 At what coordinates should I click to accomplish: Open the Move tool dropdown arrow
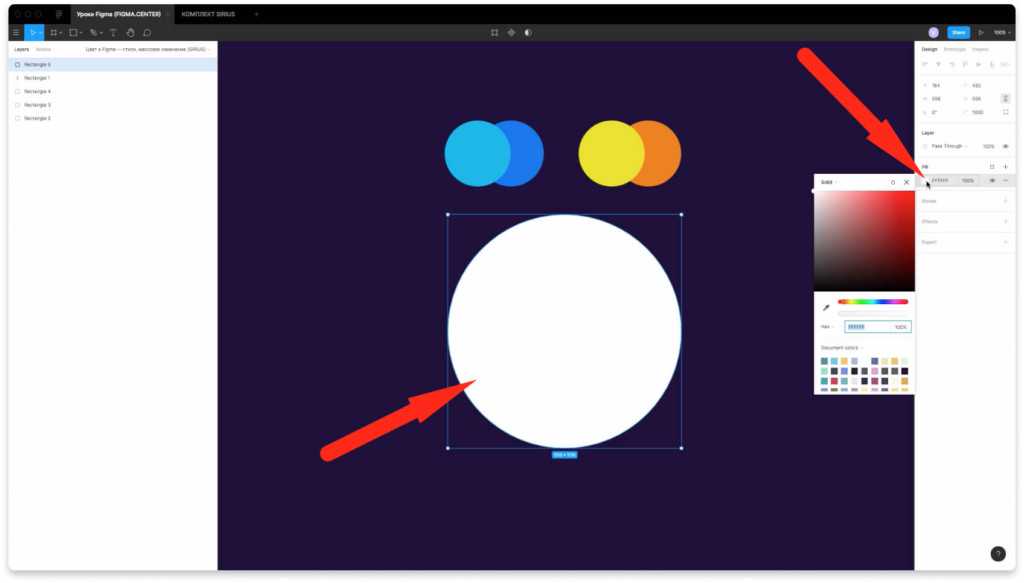(x=40, y=33)
